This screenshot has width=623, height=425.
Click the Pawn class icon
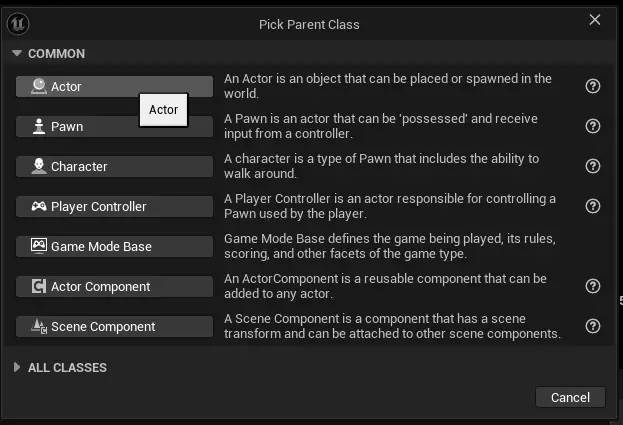[38, 127]
